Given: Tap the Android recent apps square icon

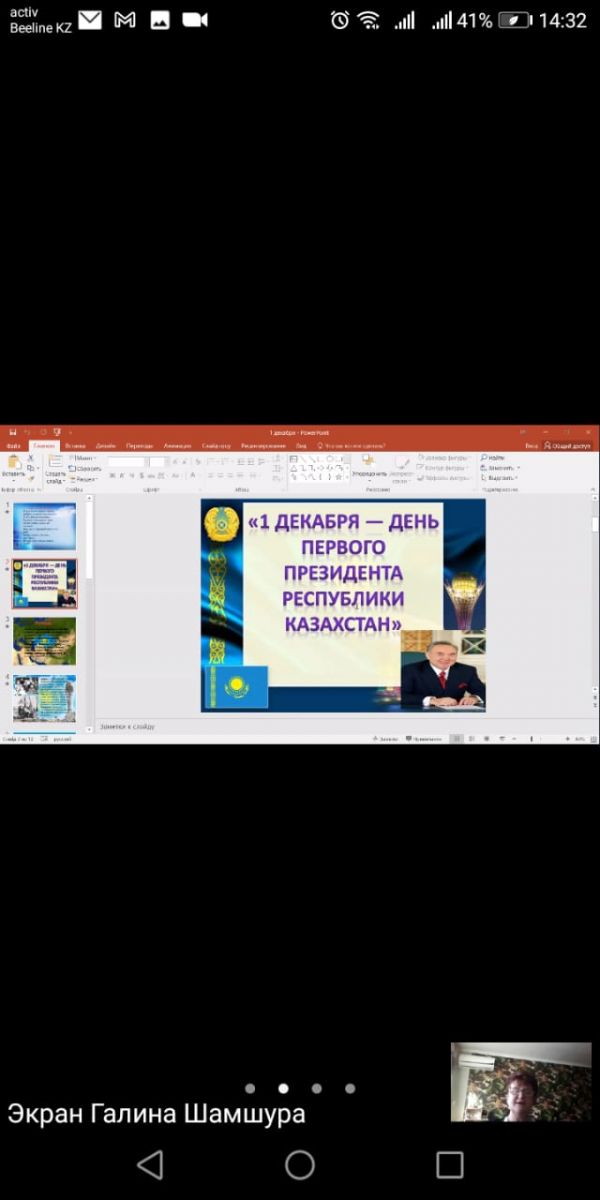Looking at the screenshot, I should coord(450,1164).
